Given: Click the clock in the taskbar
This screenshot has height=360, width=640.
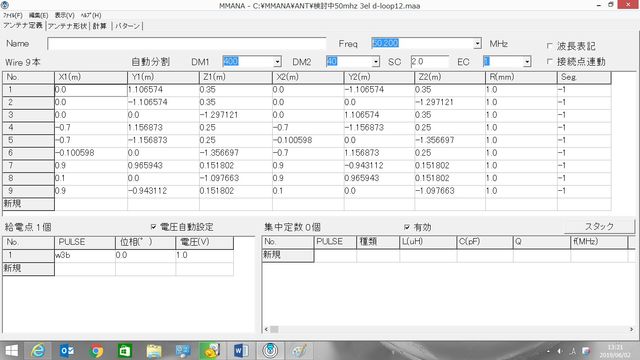Looking at the screenshot, I should click(x=616, y=351).
